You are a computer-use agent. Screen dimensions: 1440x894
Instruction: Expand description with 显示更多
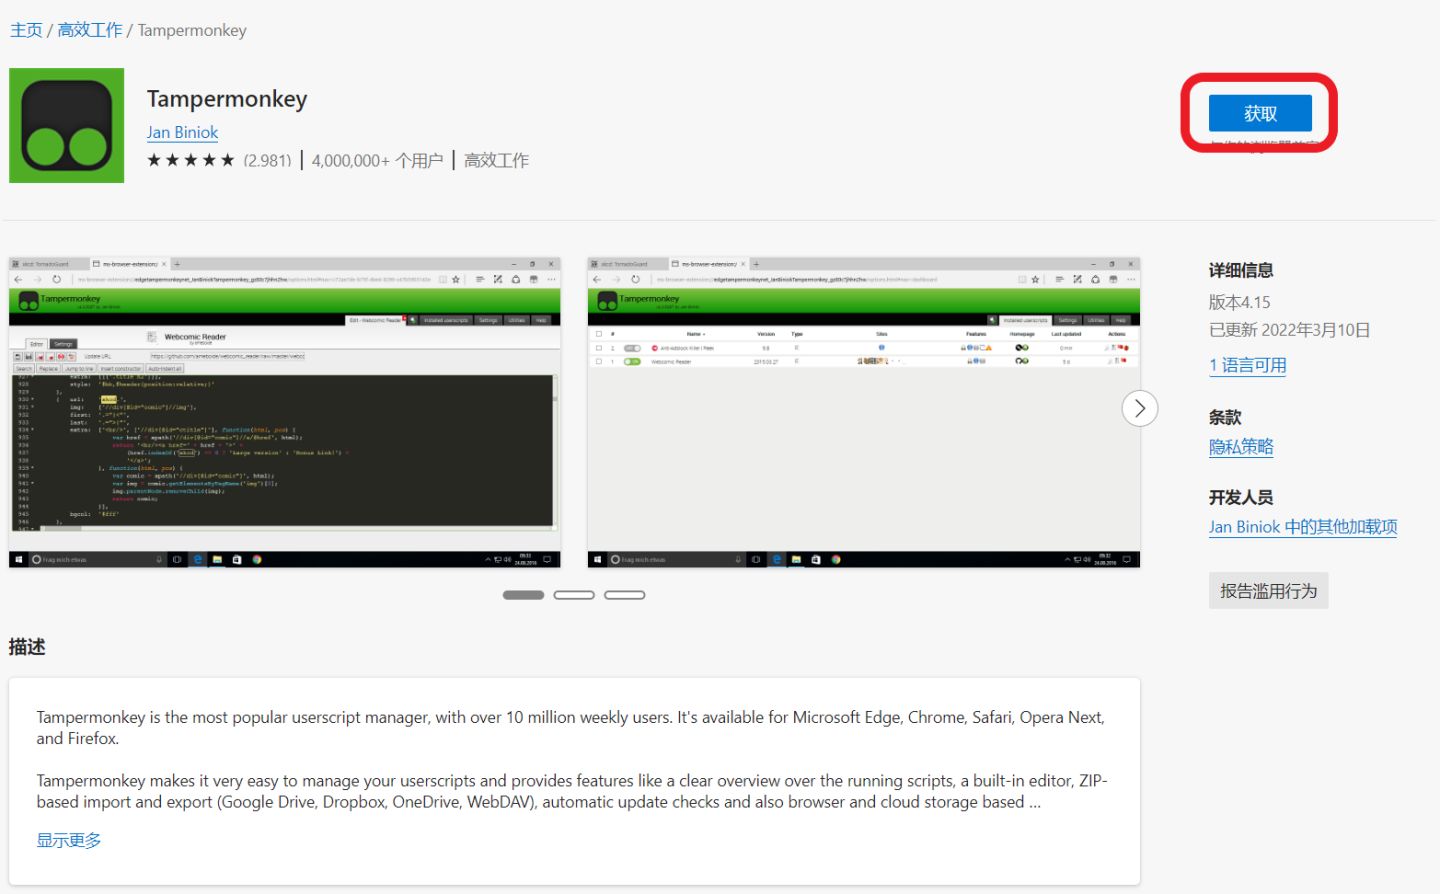69,840
